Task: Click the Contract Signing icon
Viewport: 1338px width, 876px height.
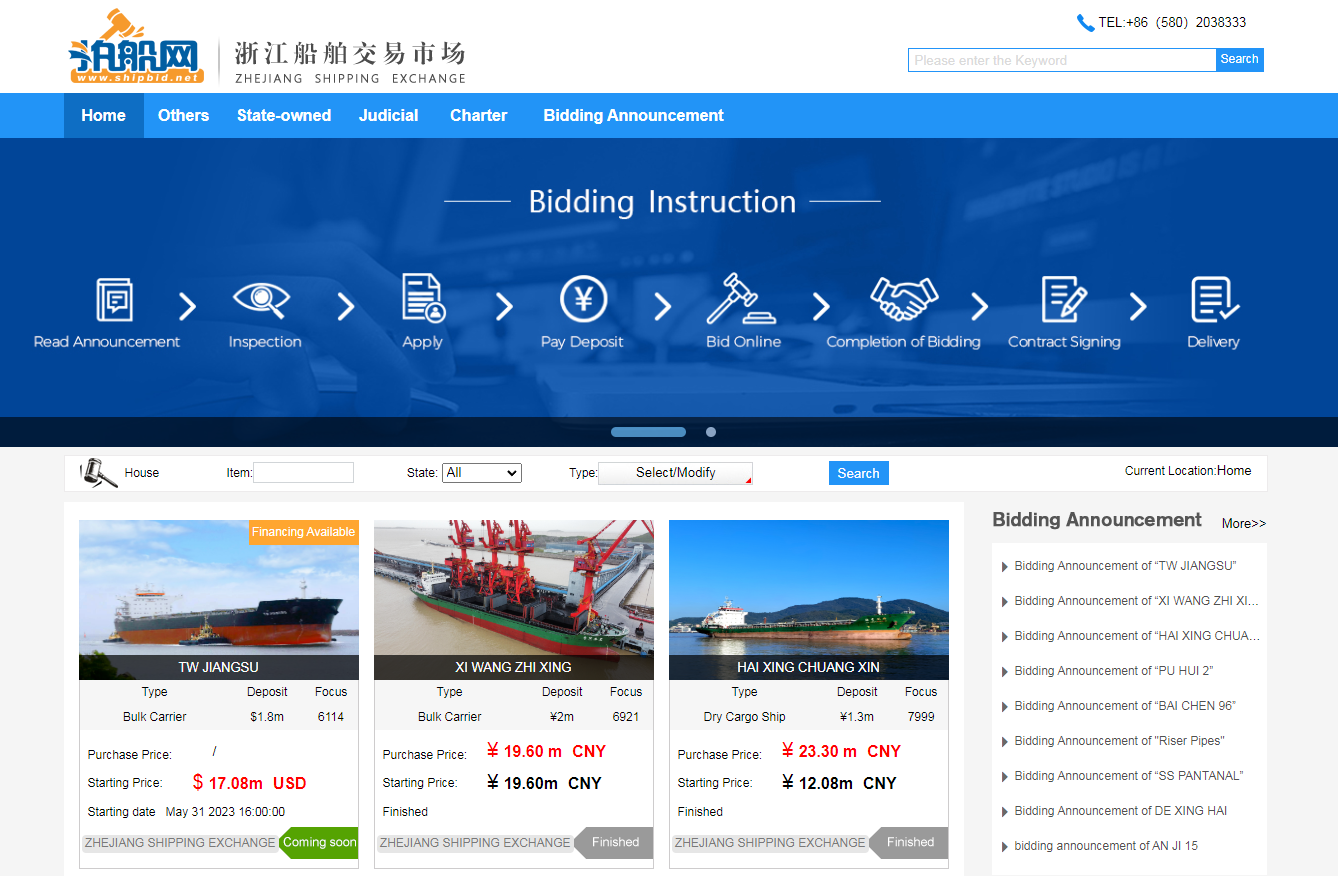Action: [x=1063, y=299]
